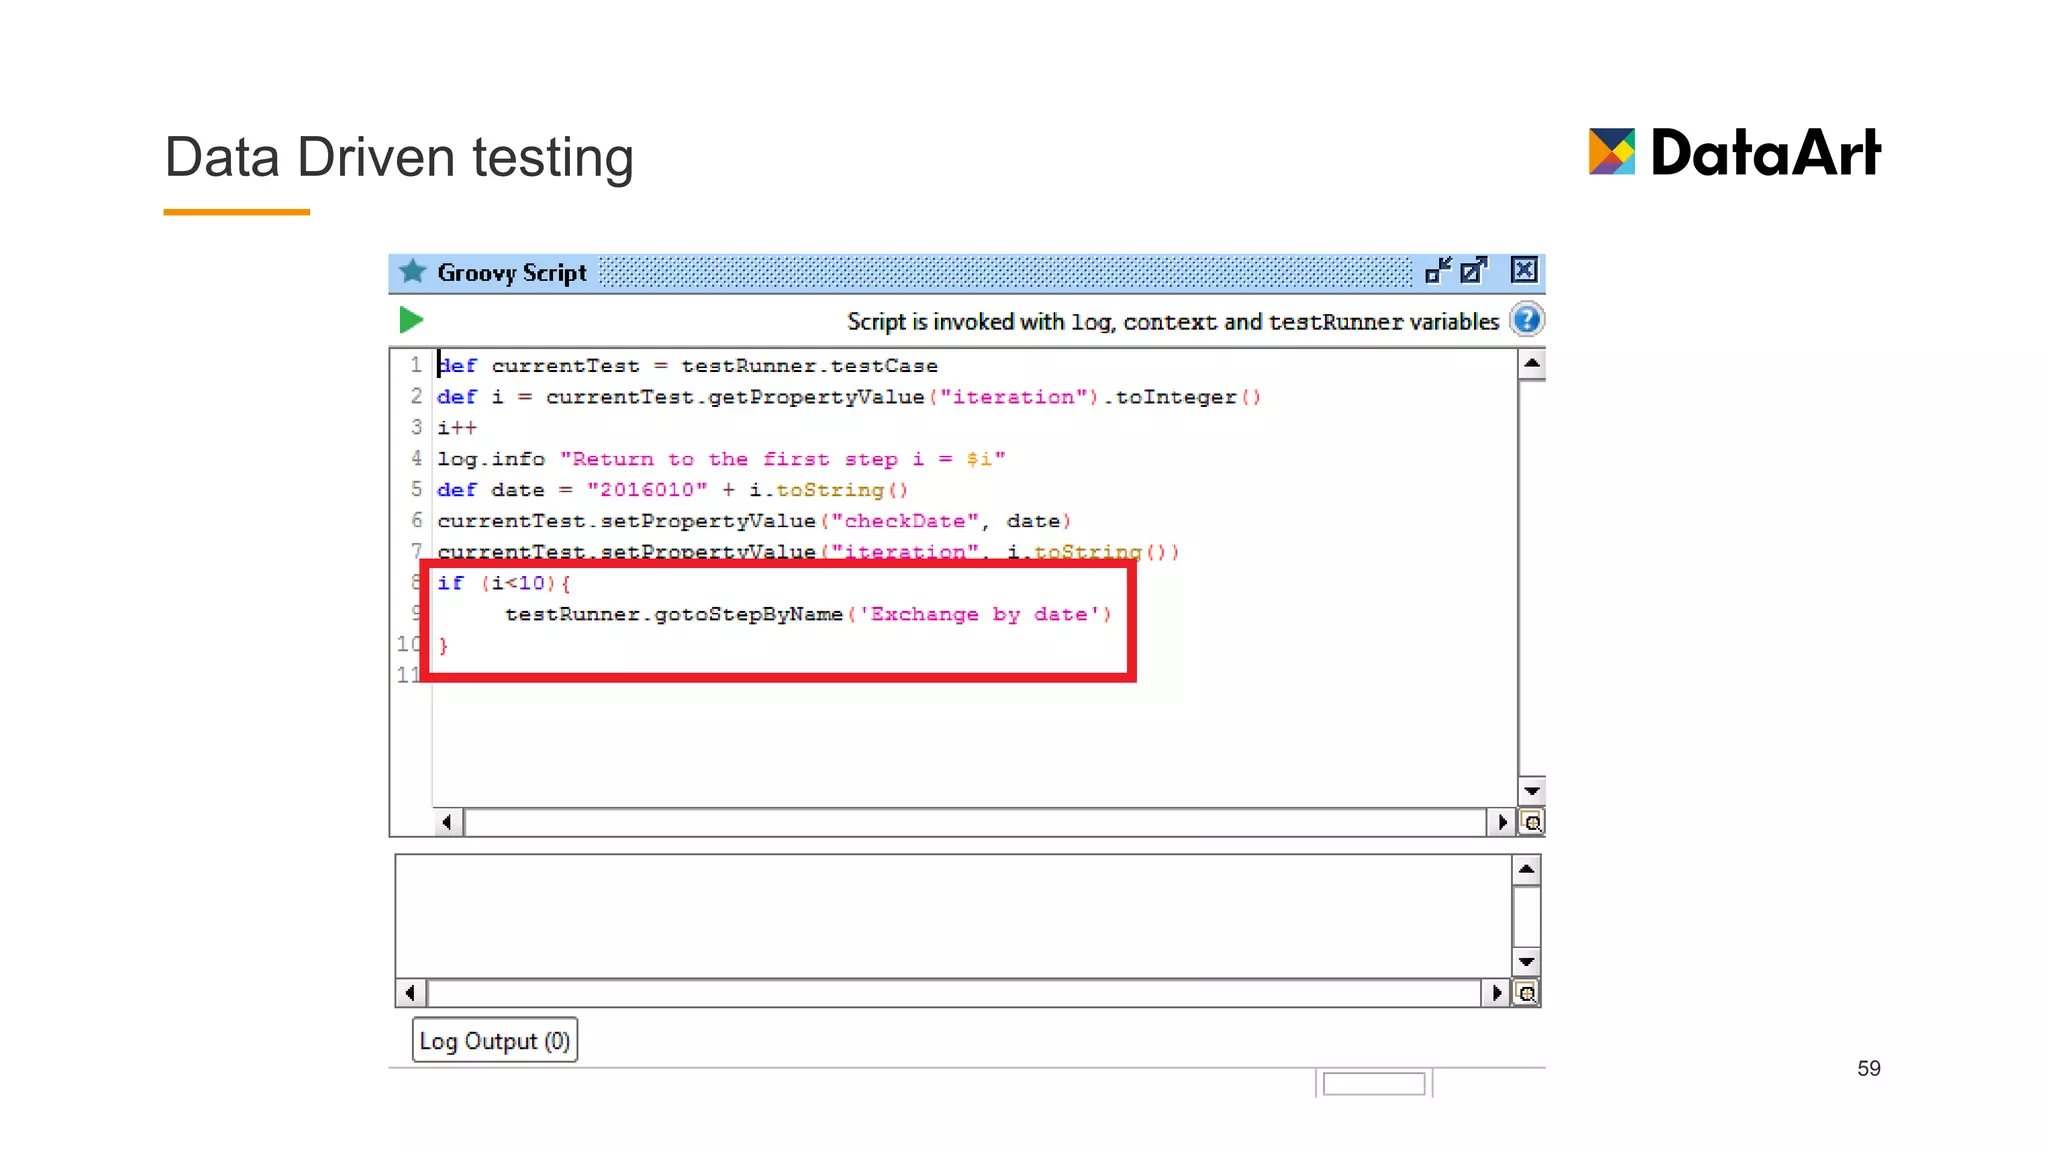This screenshot has height=1152, width=2048.
Task: Click the 'i++' code line
Action: 457,428
